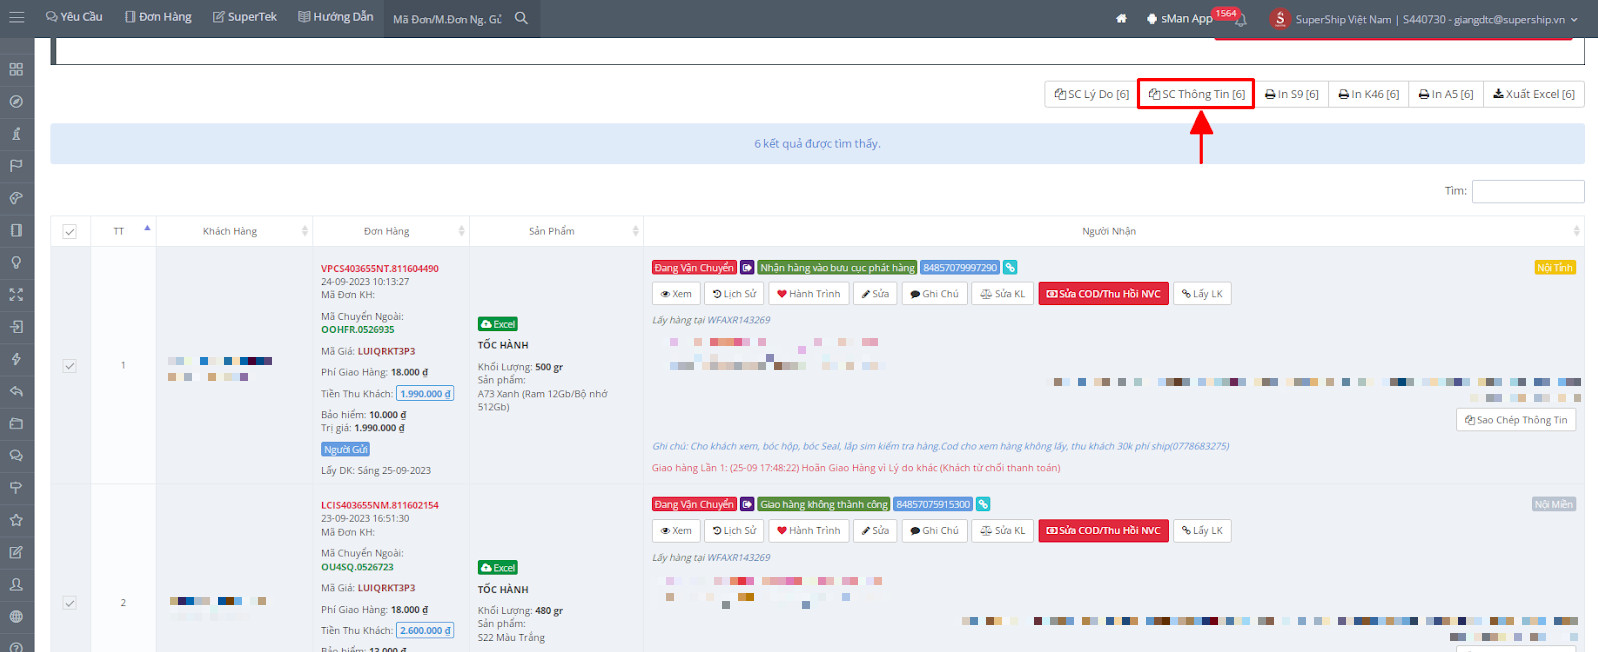1598x652 pixels.
Task: Click Sửa button for second order
Action: point(875,531)
